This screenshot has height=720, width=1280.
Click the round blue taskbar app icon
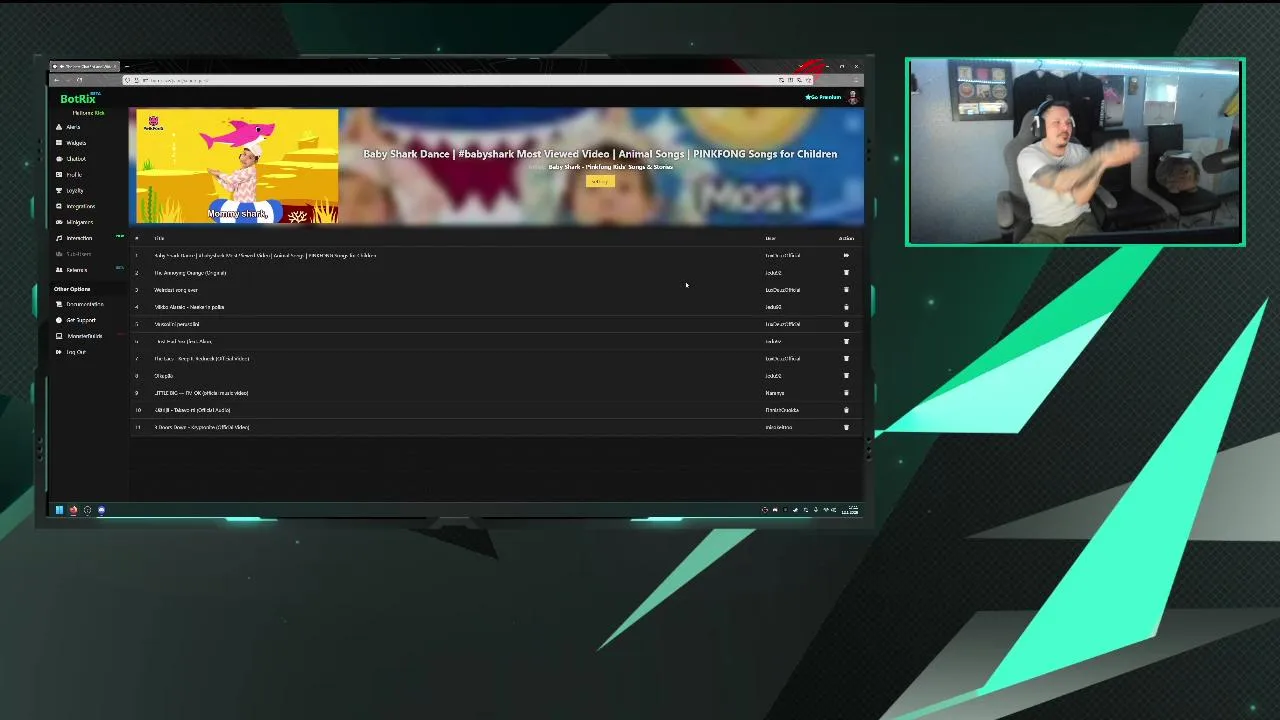(101, 510)
